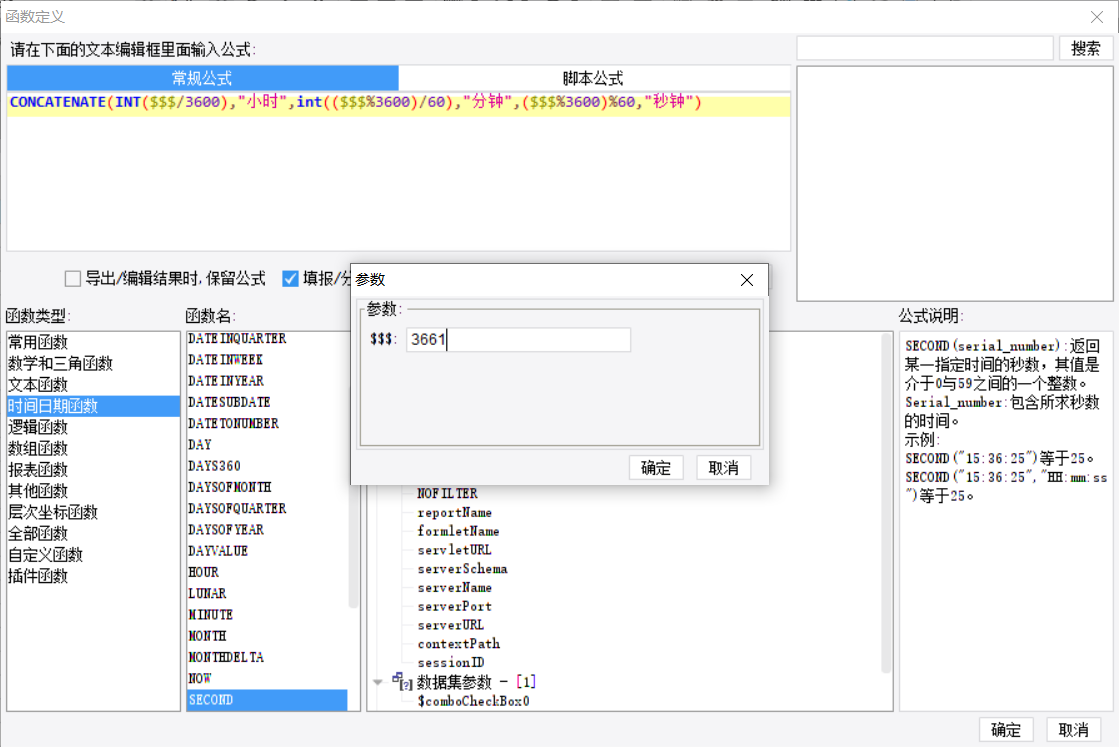Viewport: 1119px width, 747px height.
Task: Select LUNAR function
Action: [267, 594]
